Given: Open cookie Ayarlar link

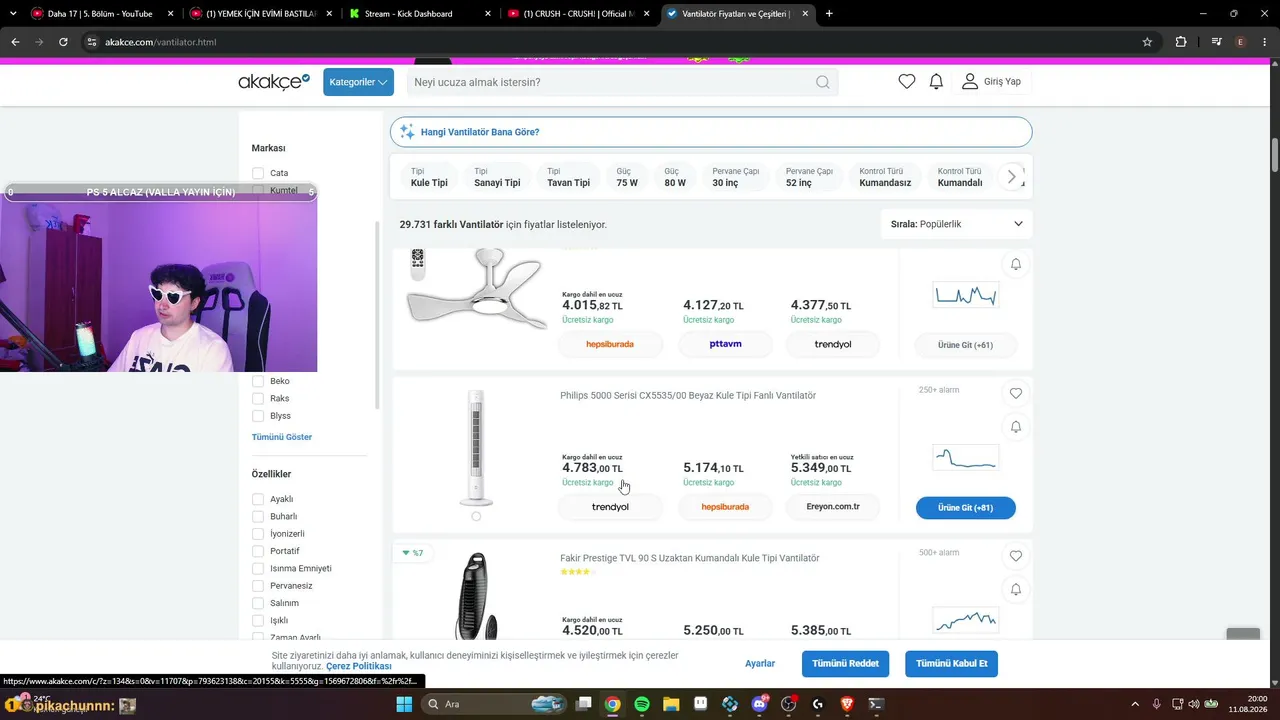Looking at the screenshot, I should (x=760, y=663).
